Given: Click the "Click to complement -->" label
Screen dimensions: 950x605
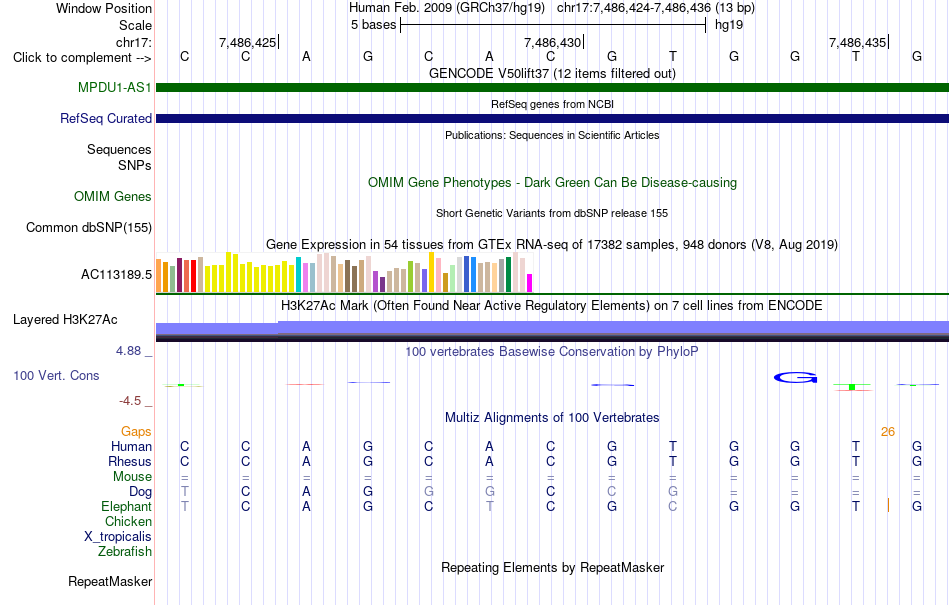Looking at the screenshot, I should pyautogui.click(x=82, y=58).
